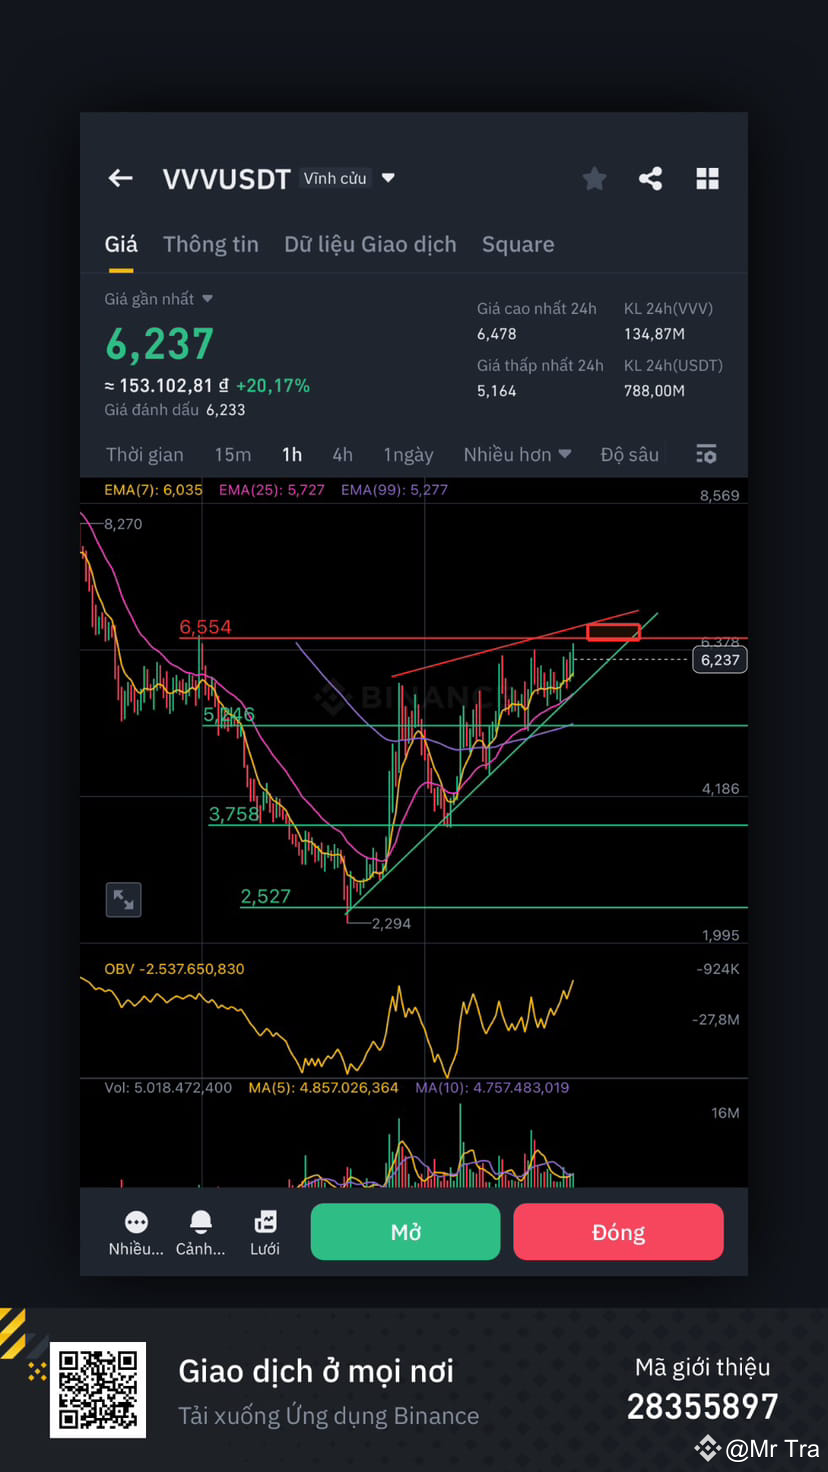Switch chart to the 15m interval

[x=233, y=454]
